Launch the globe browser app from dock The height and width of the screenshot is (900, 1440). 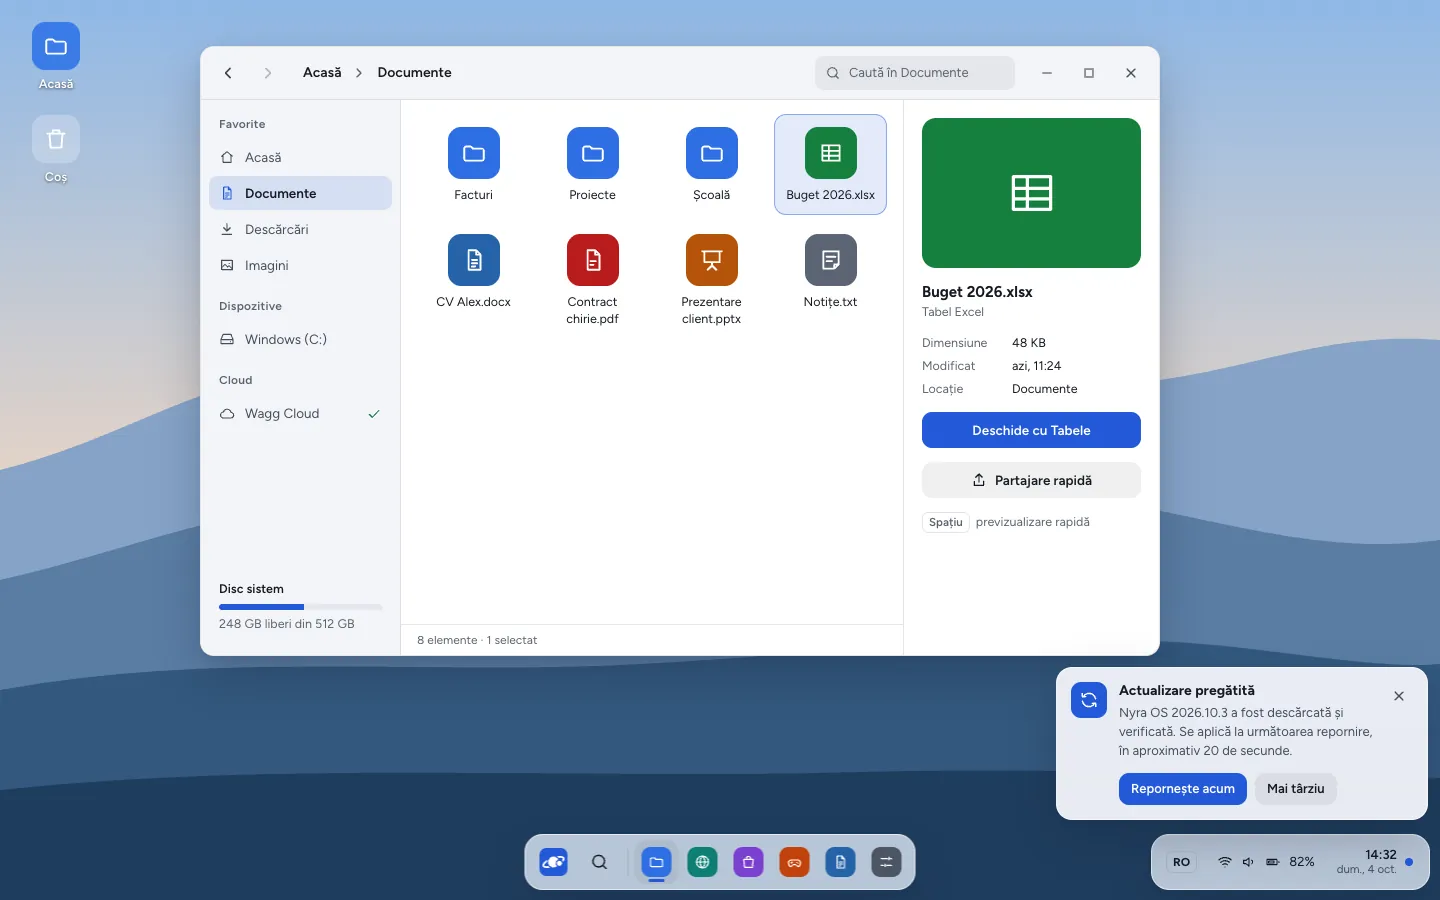pos(703,862)
